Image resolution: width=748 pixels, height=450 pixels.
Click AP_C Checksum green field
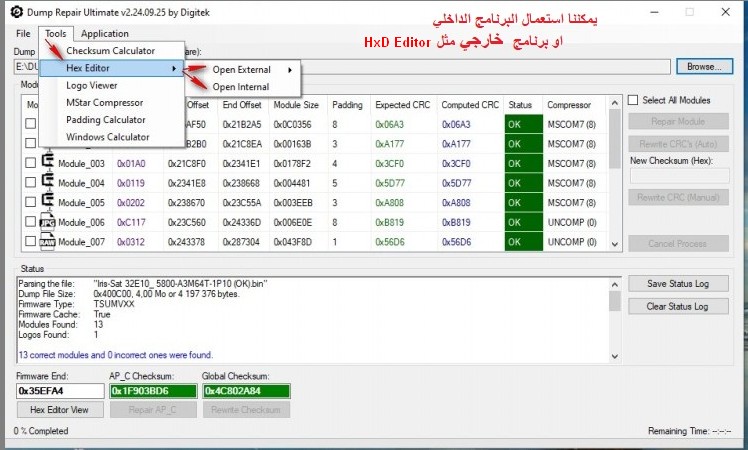(x=153, y=391)
